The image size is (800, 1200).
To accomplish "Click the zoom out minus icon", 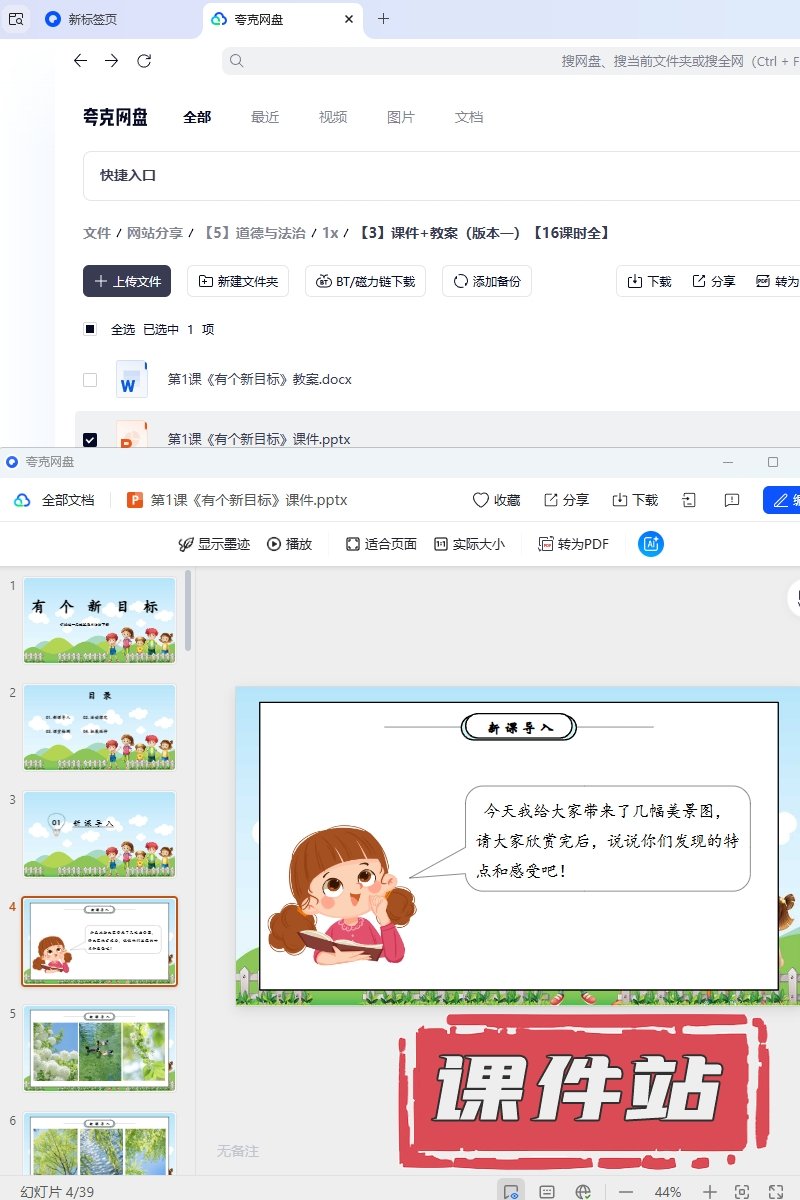I will click(626, 1191).
